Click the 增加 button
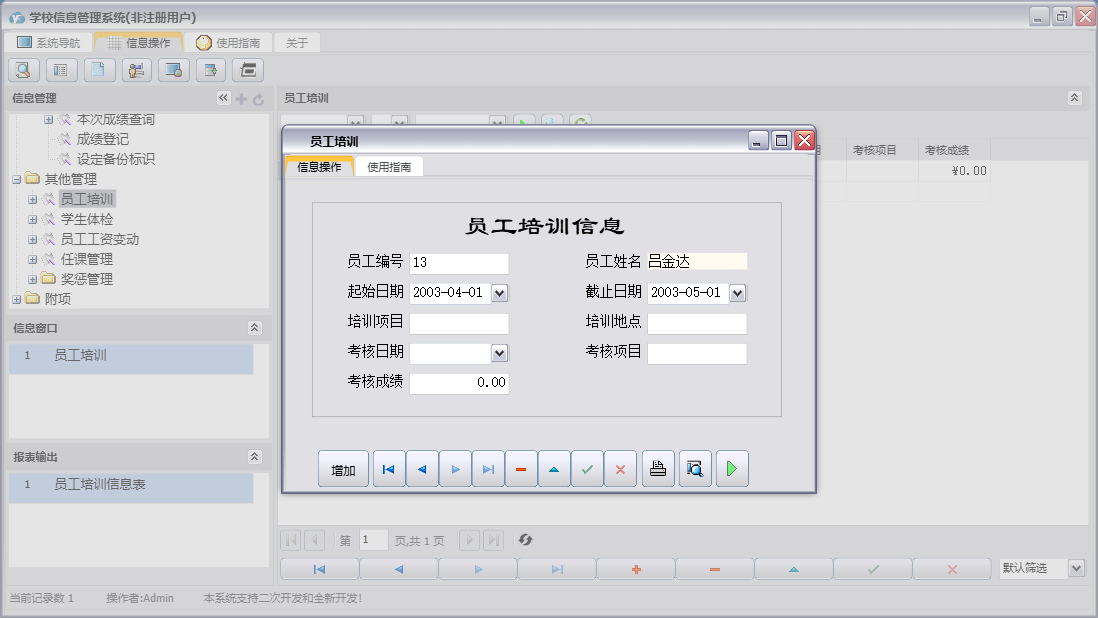1098x618 pixels. click(343, 469)
